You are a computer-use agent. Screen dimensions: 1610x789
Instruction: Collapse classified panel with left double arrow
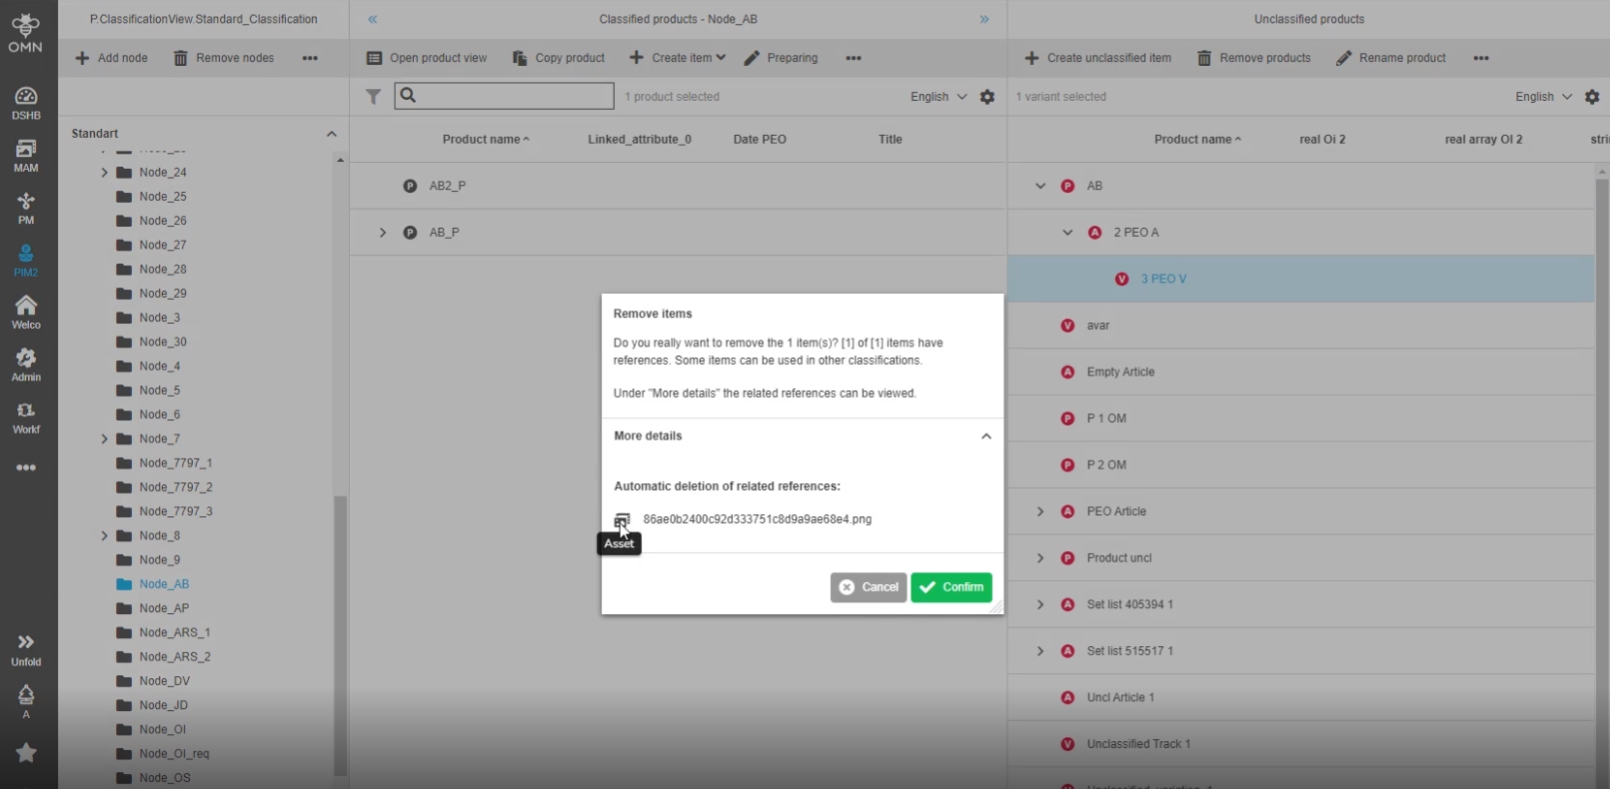373,19
